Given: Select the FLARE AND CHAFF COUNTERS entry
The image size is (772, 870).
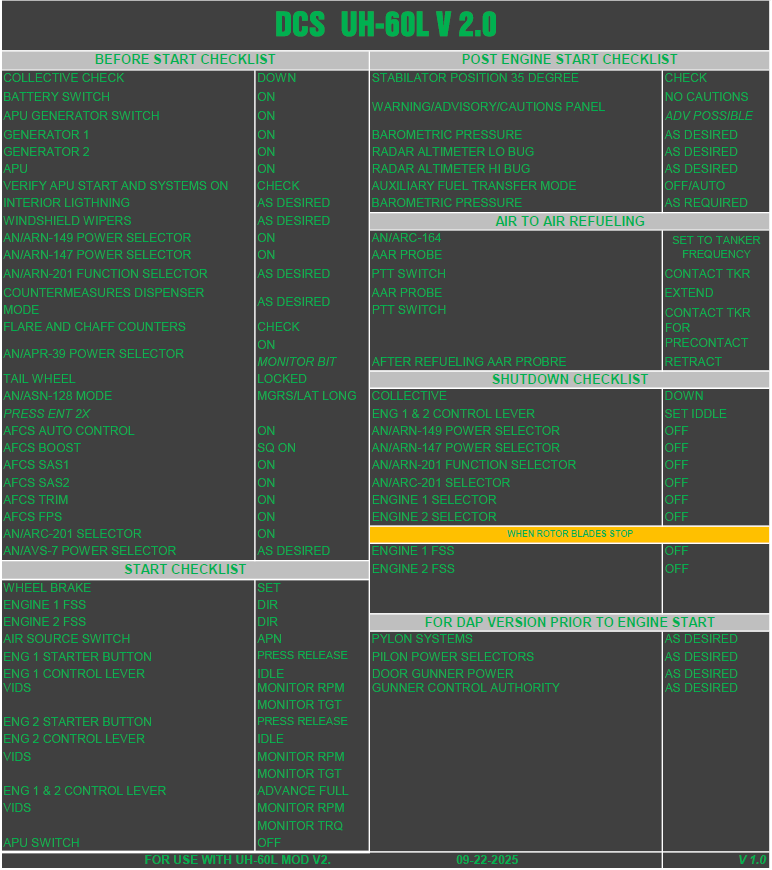Looking at the screenshot, I should (94, 327).
